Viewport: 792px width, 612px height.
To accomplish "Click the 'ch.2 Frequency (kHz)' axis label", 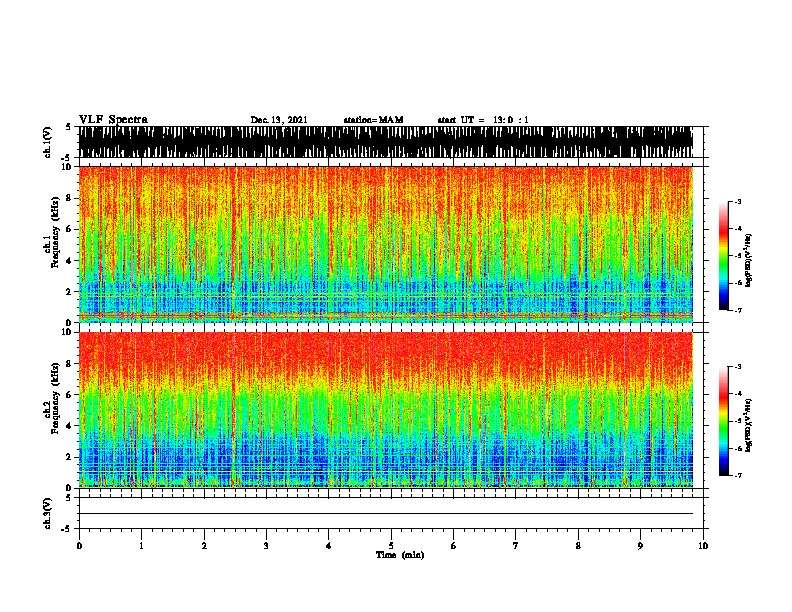I will pos(51,398).
